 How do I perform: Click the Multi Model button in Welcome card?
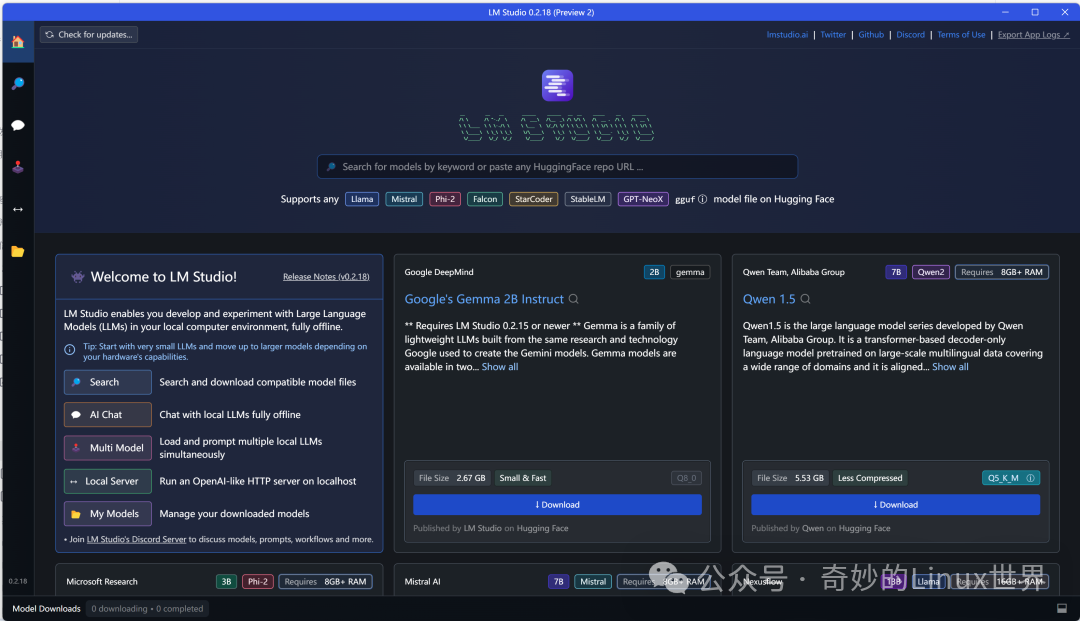tap(107, 448)
